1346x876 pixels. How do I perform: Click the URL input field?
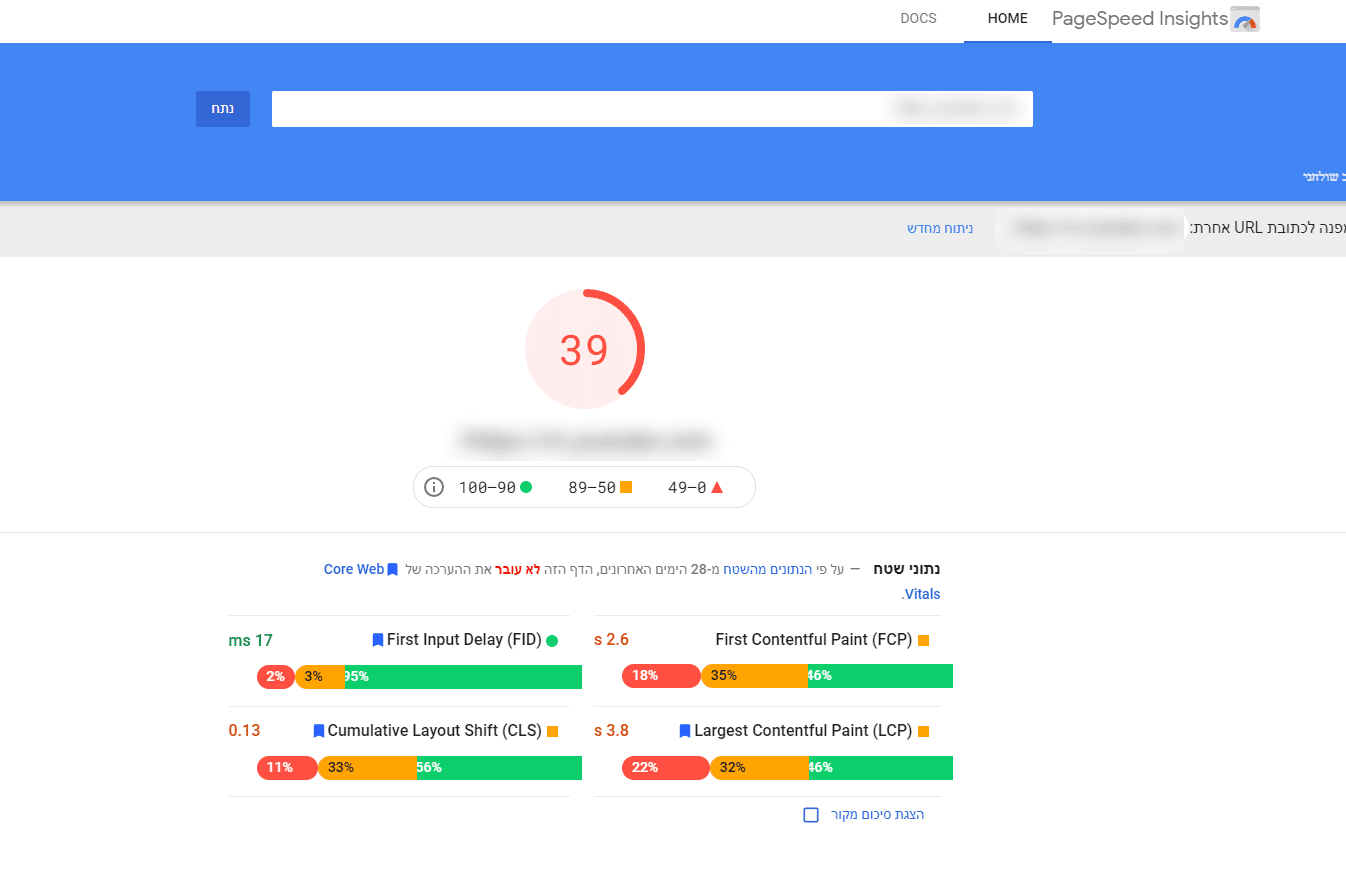point(652,109)
